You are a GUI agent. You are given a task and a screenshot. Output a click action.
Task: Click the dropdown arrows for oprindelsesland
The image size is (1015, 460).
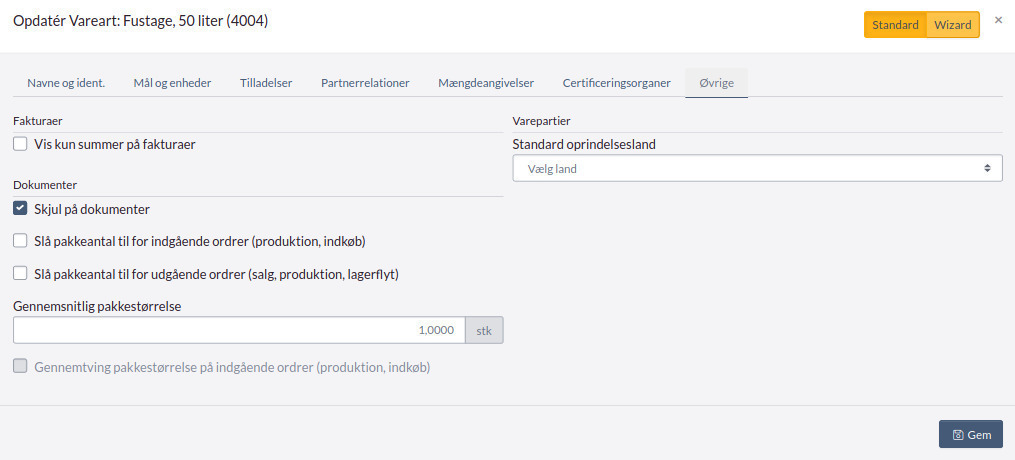pyautogui.click(x=987, y=169)
